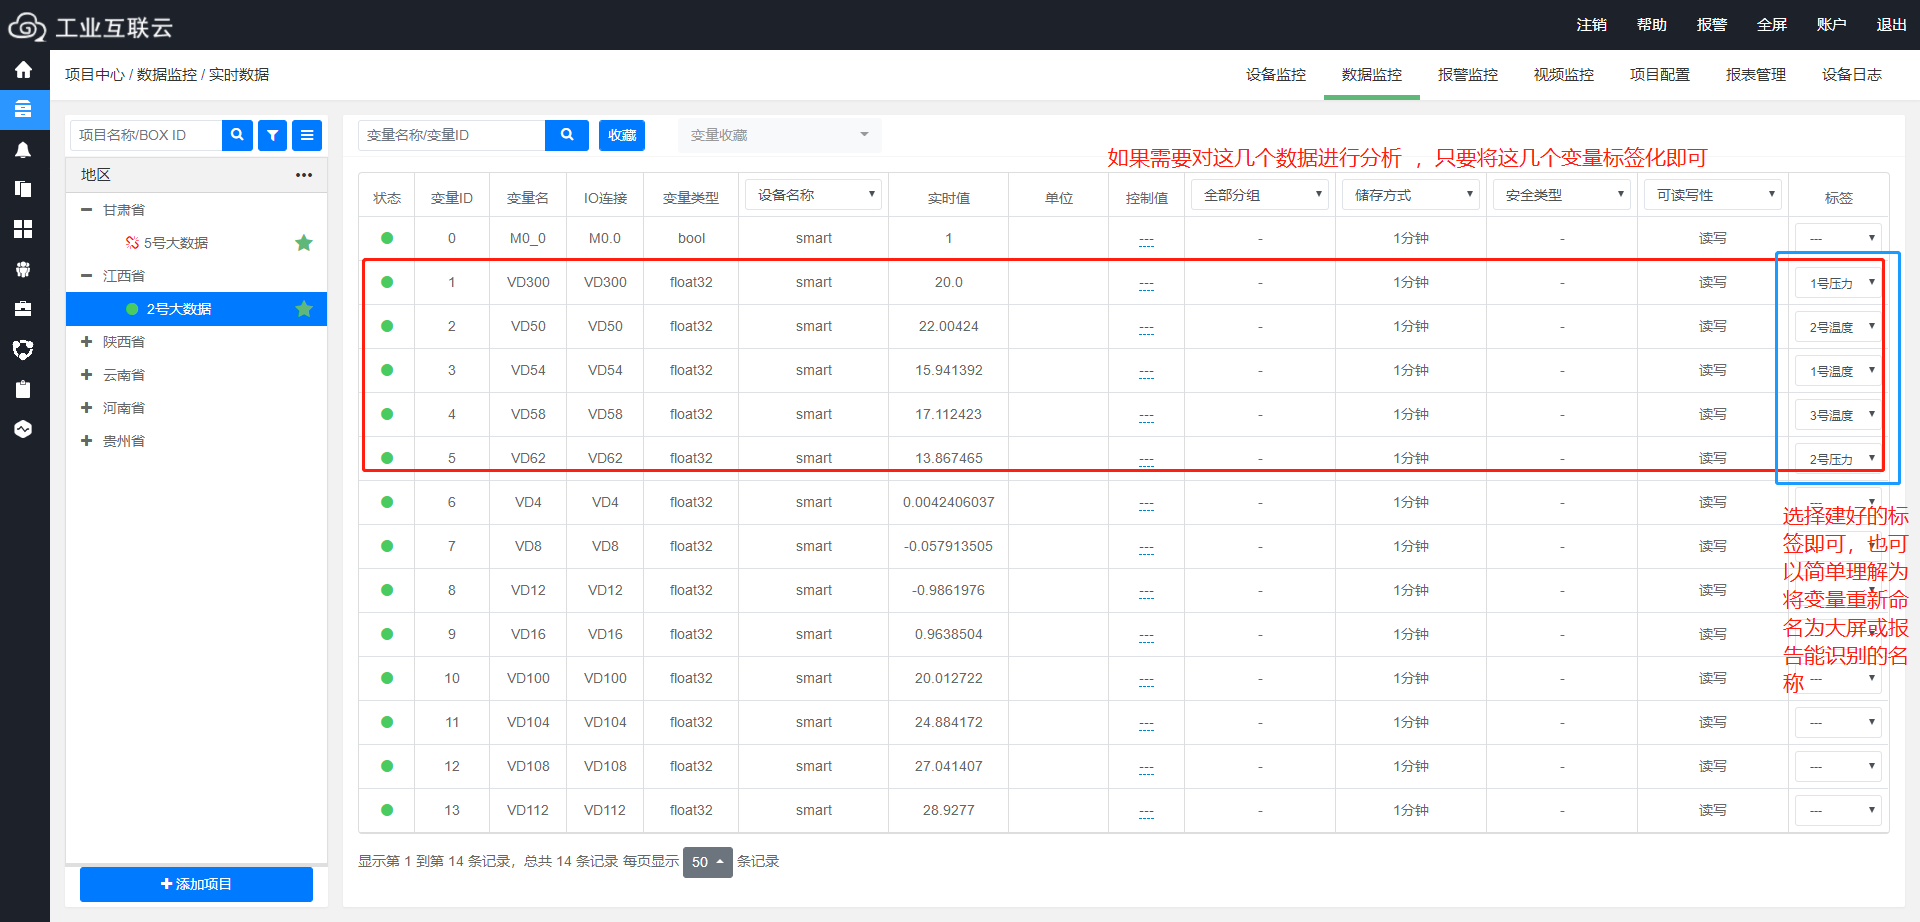Switch to the 项目配置 tab
The width and height of the screenshot is (1920, 922).
point(1660,75)
